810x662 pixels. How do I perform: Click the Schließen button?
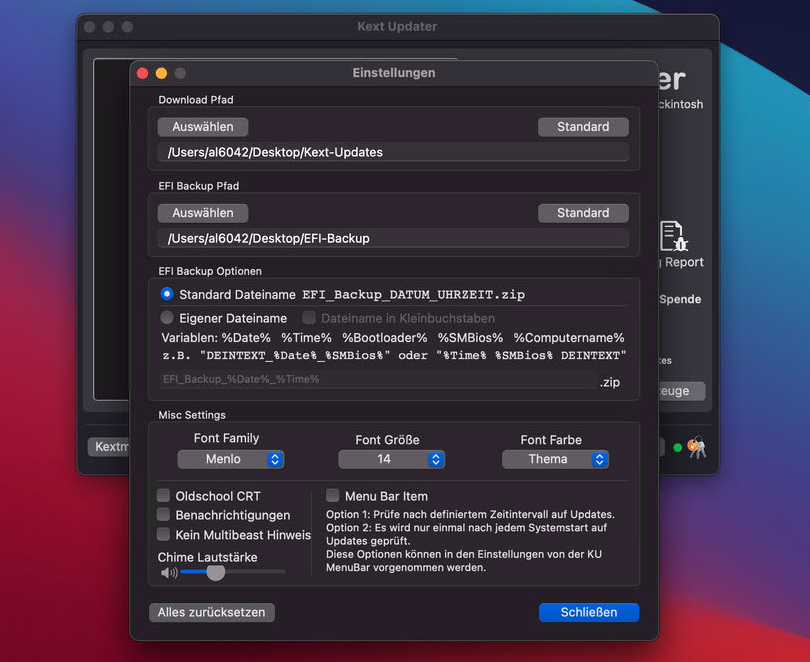pos(588,612)
